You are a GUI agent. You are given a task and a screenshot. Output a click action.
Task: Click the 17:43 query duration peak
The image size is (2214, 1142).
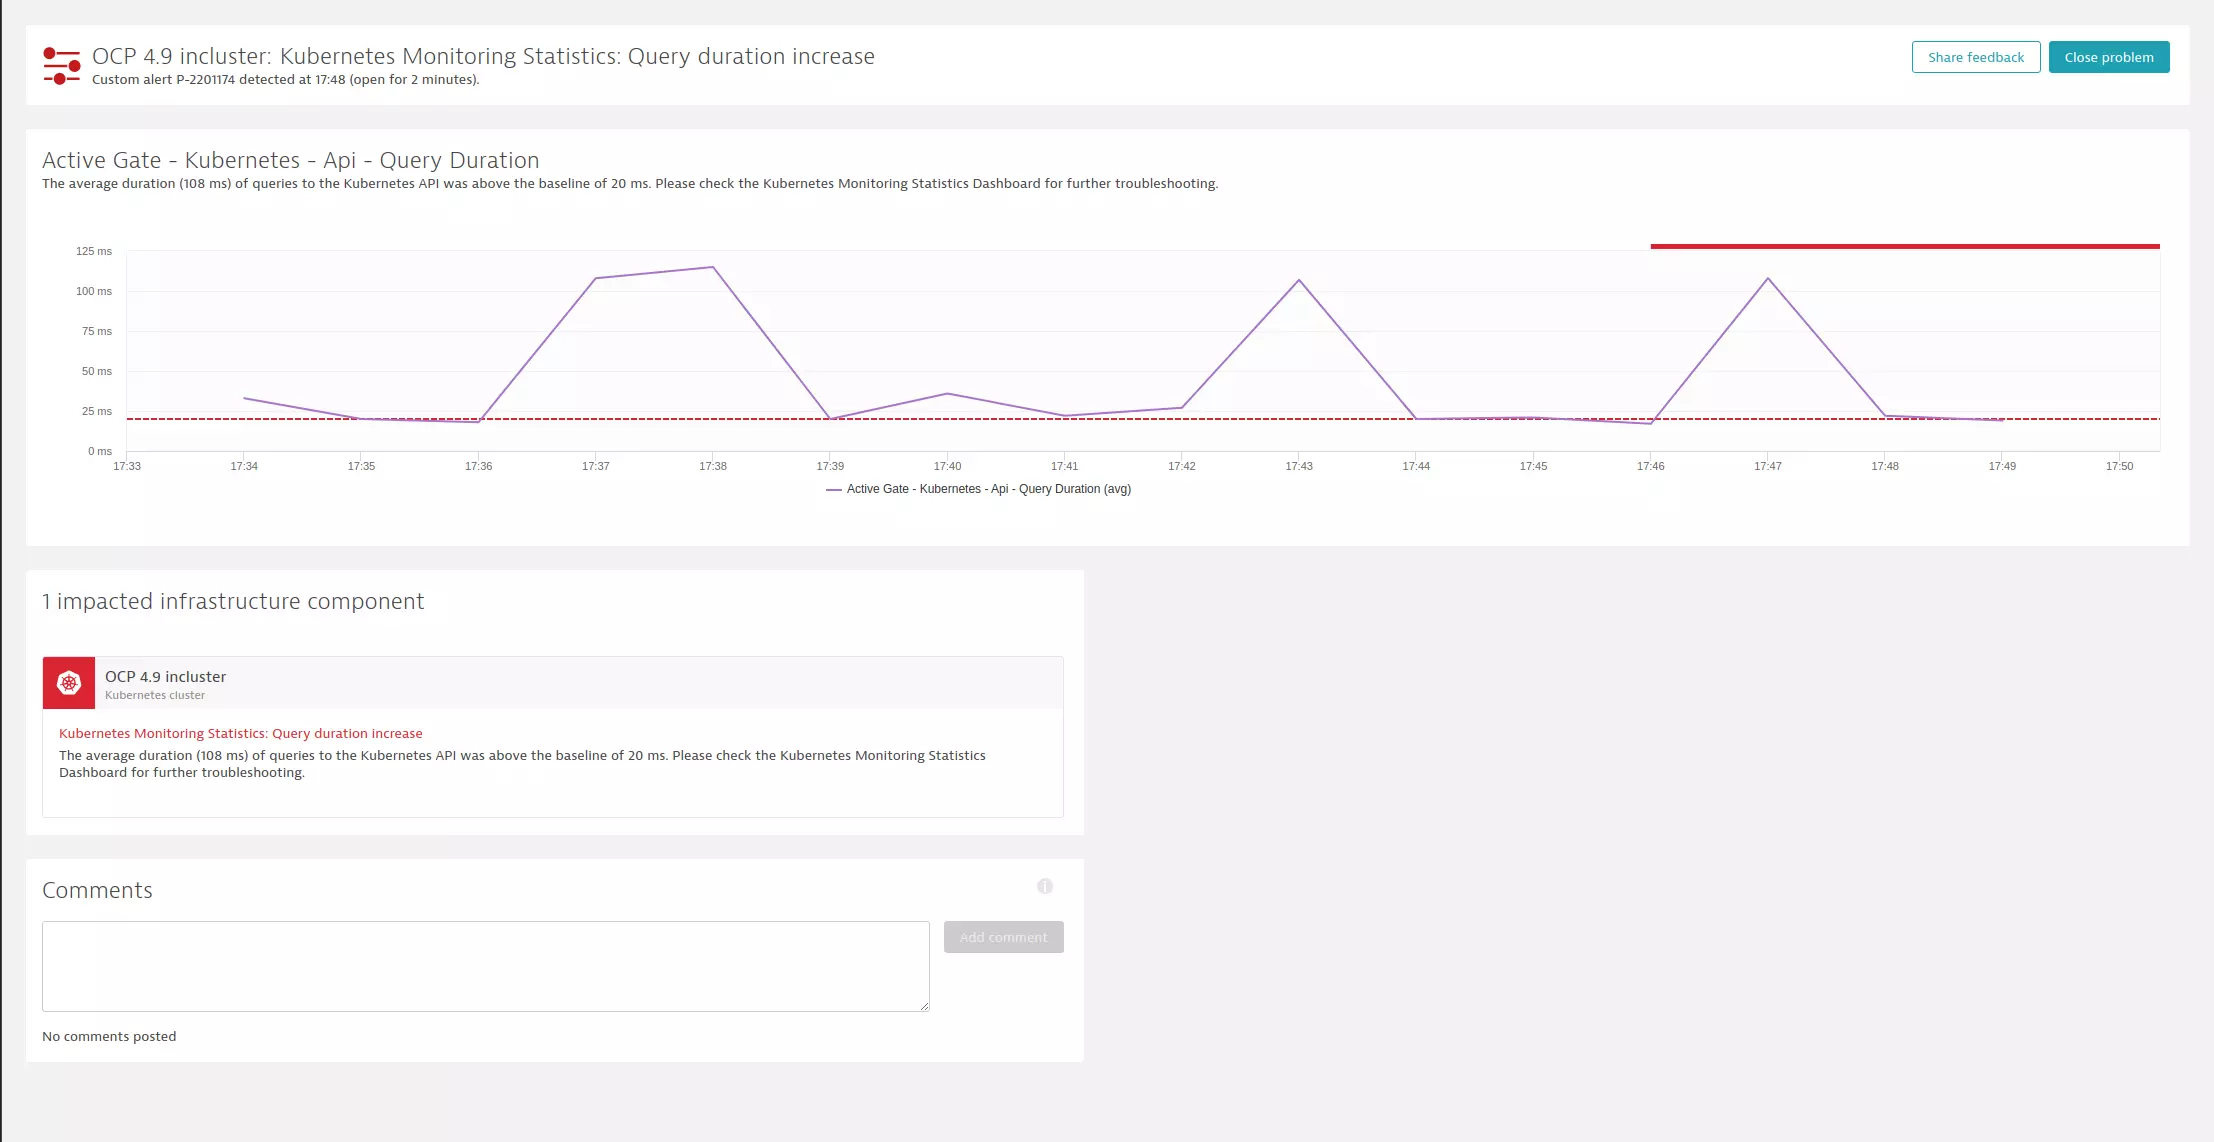click(x=1299, y=281)
